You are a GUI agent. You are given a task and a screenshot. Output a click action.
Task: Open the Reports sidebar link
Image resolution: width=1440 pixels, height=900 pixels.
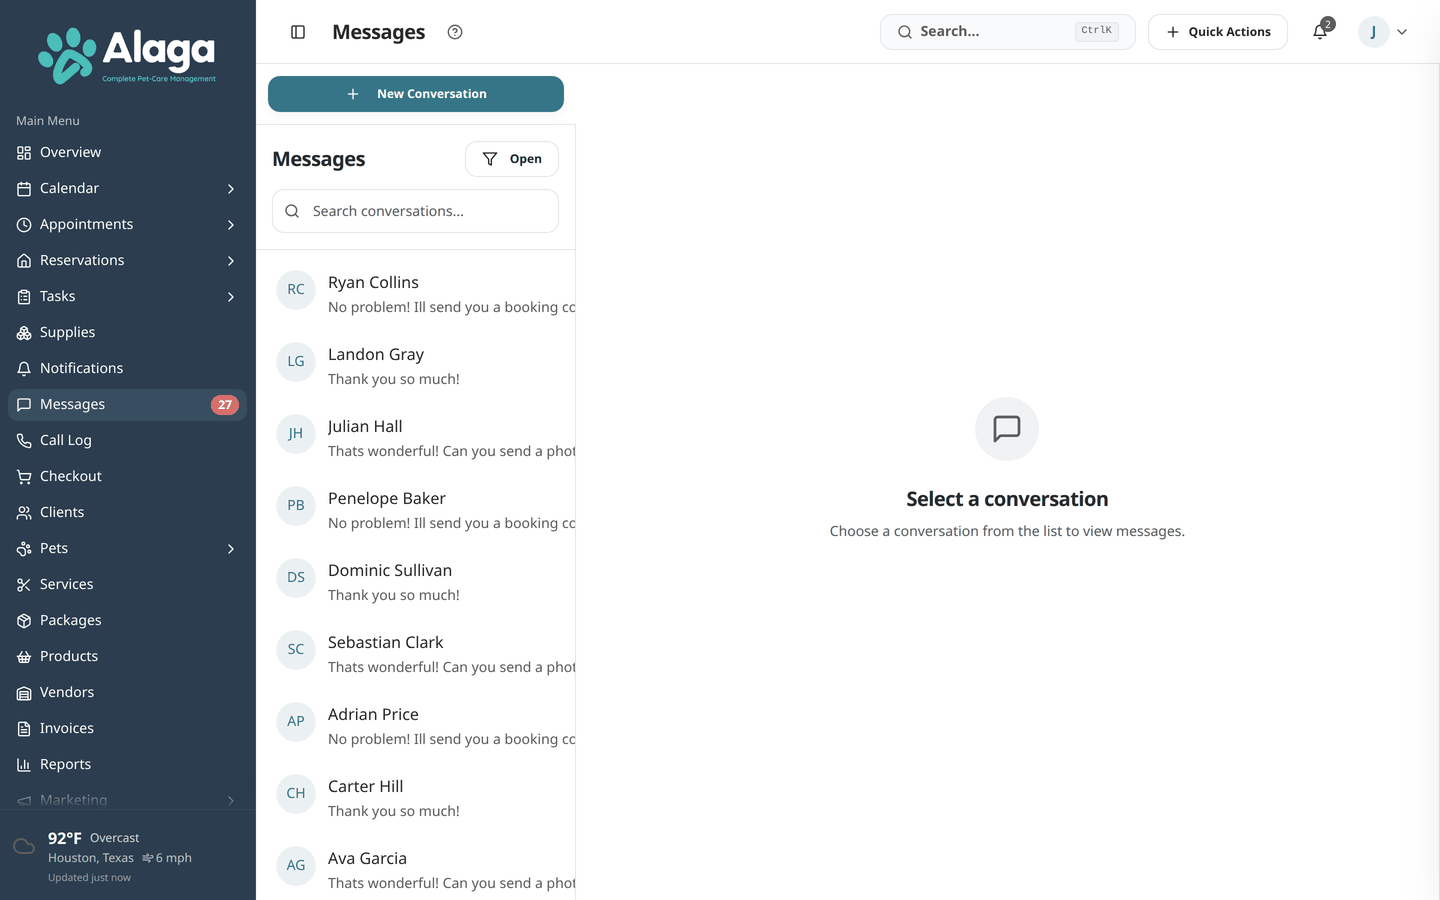[x=127, y=765]
